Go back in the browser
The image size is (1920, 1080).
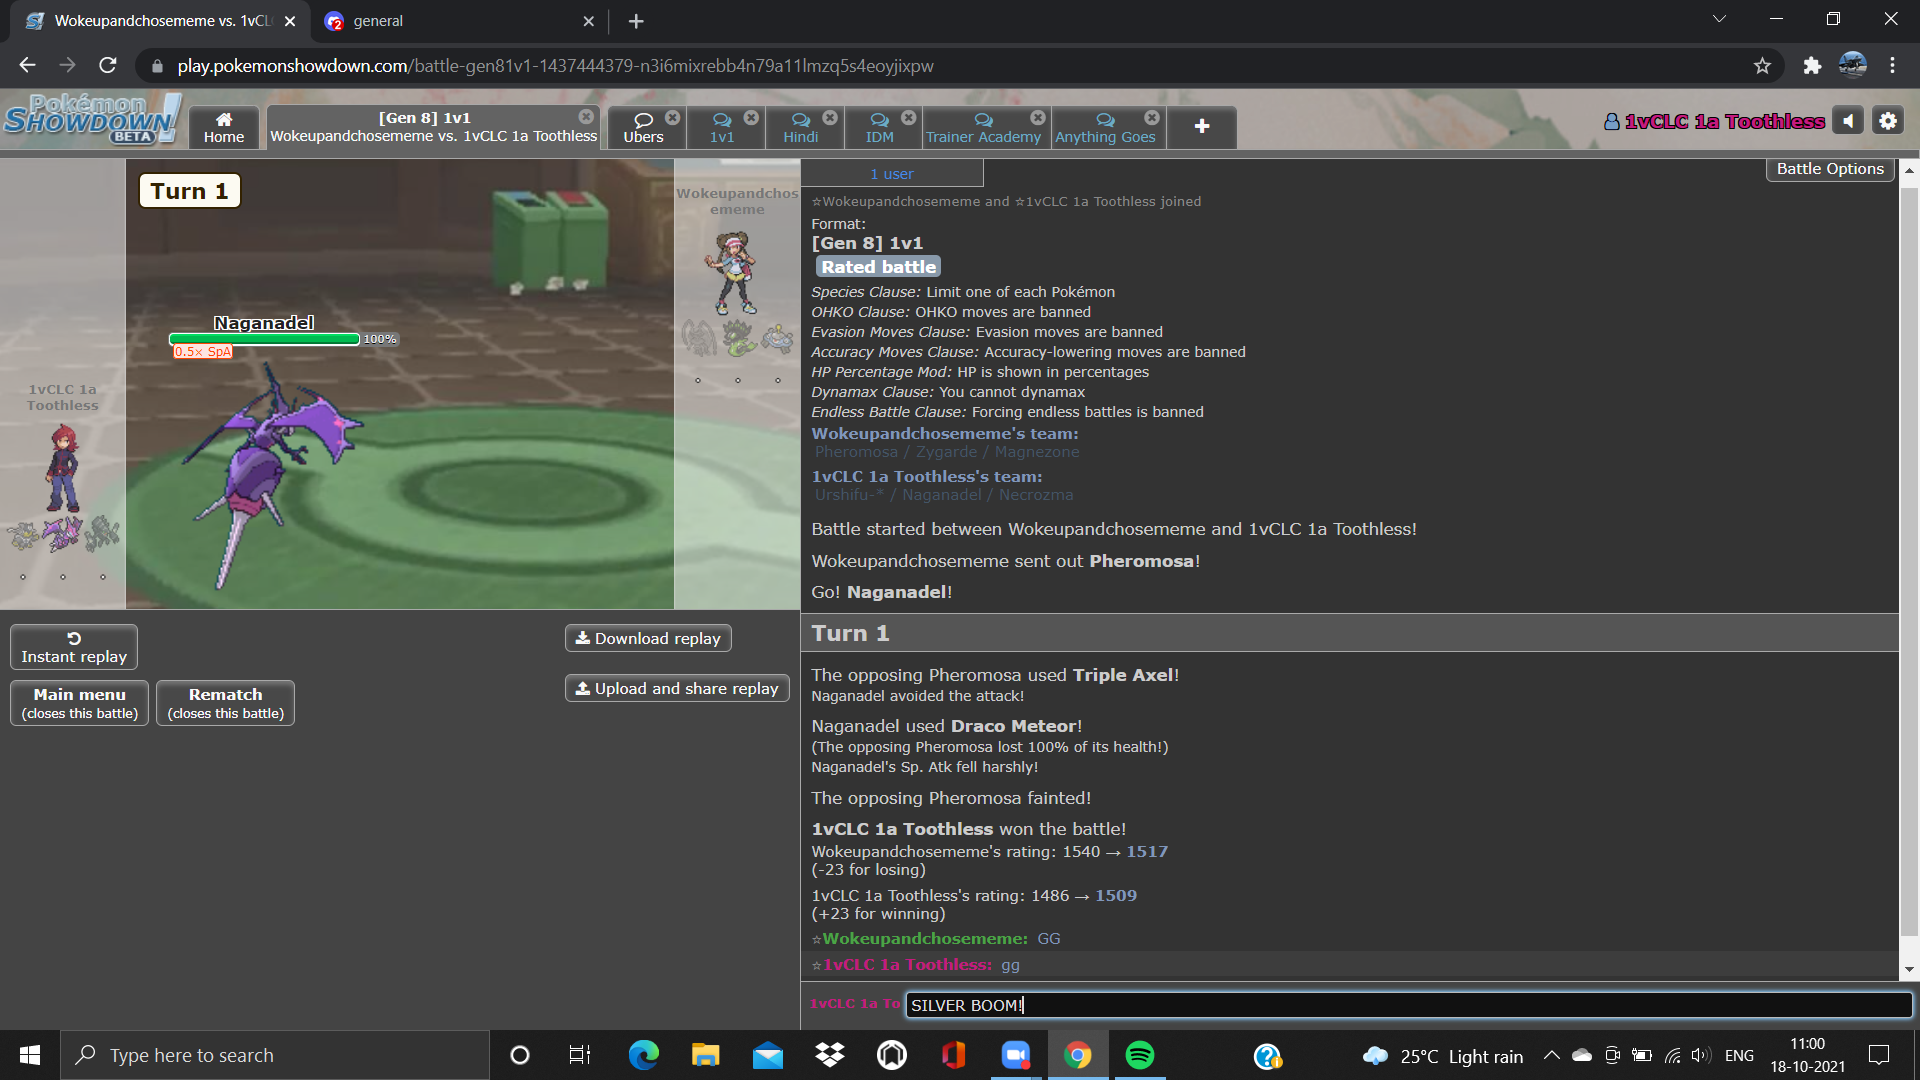tap(27, 65)
